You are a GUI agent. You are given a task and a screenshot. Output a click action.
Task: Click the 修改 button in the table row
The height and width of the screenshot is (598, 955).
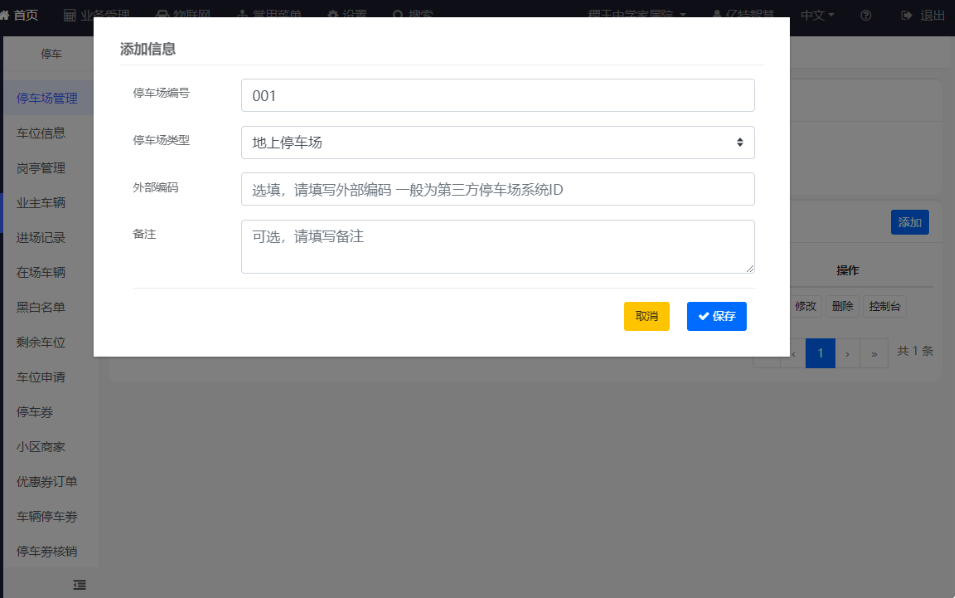pos(805,306)
